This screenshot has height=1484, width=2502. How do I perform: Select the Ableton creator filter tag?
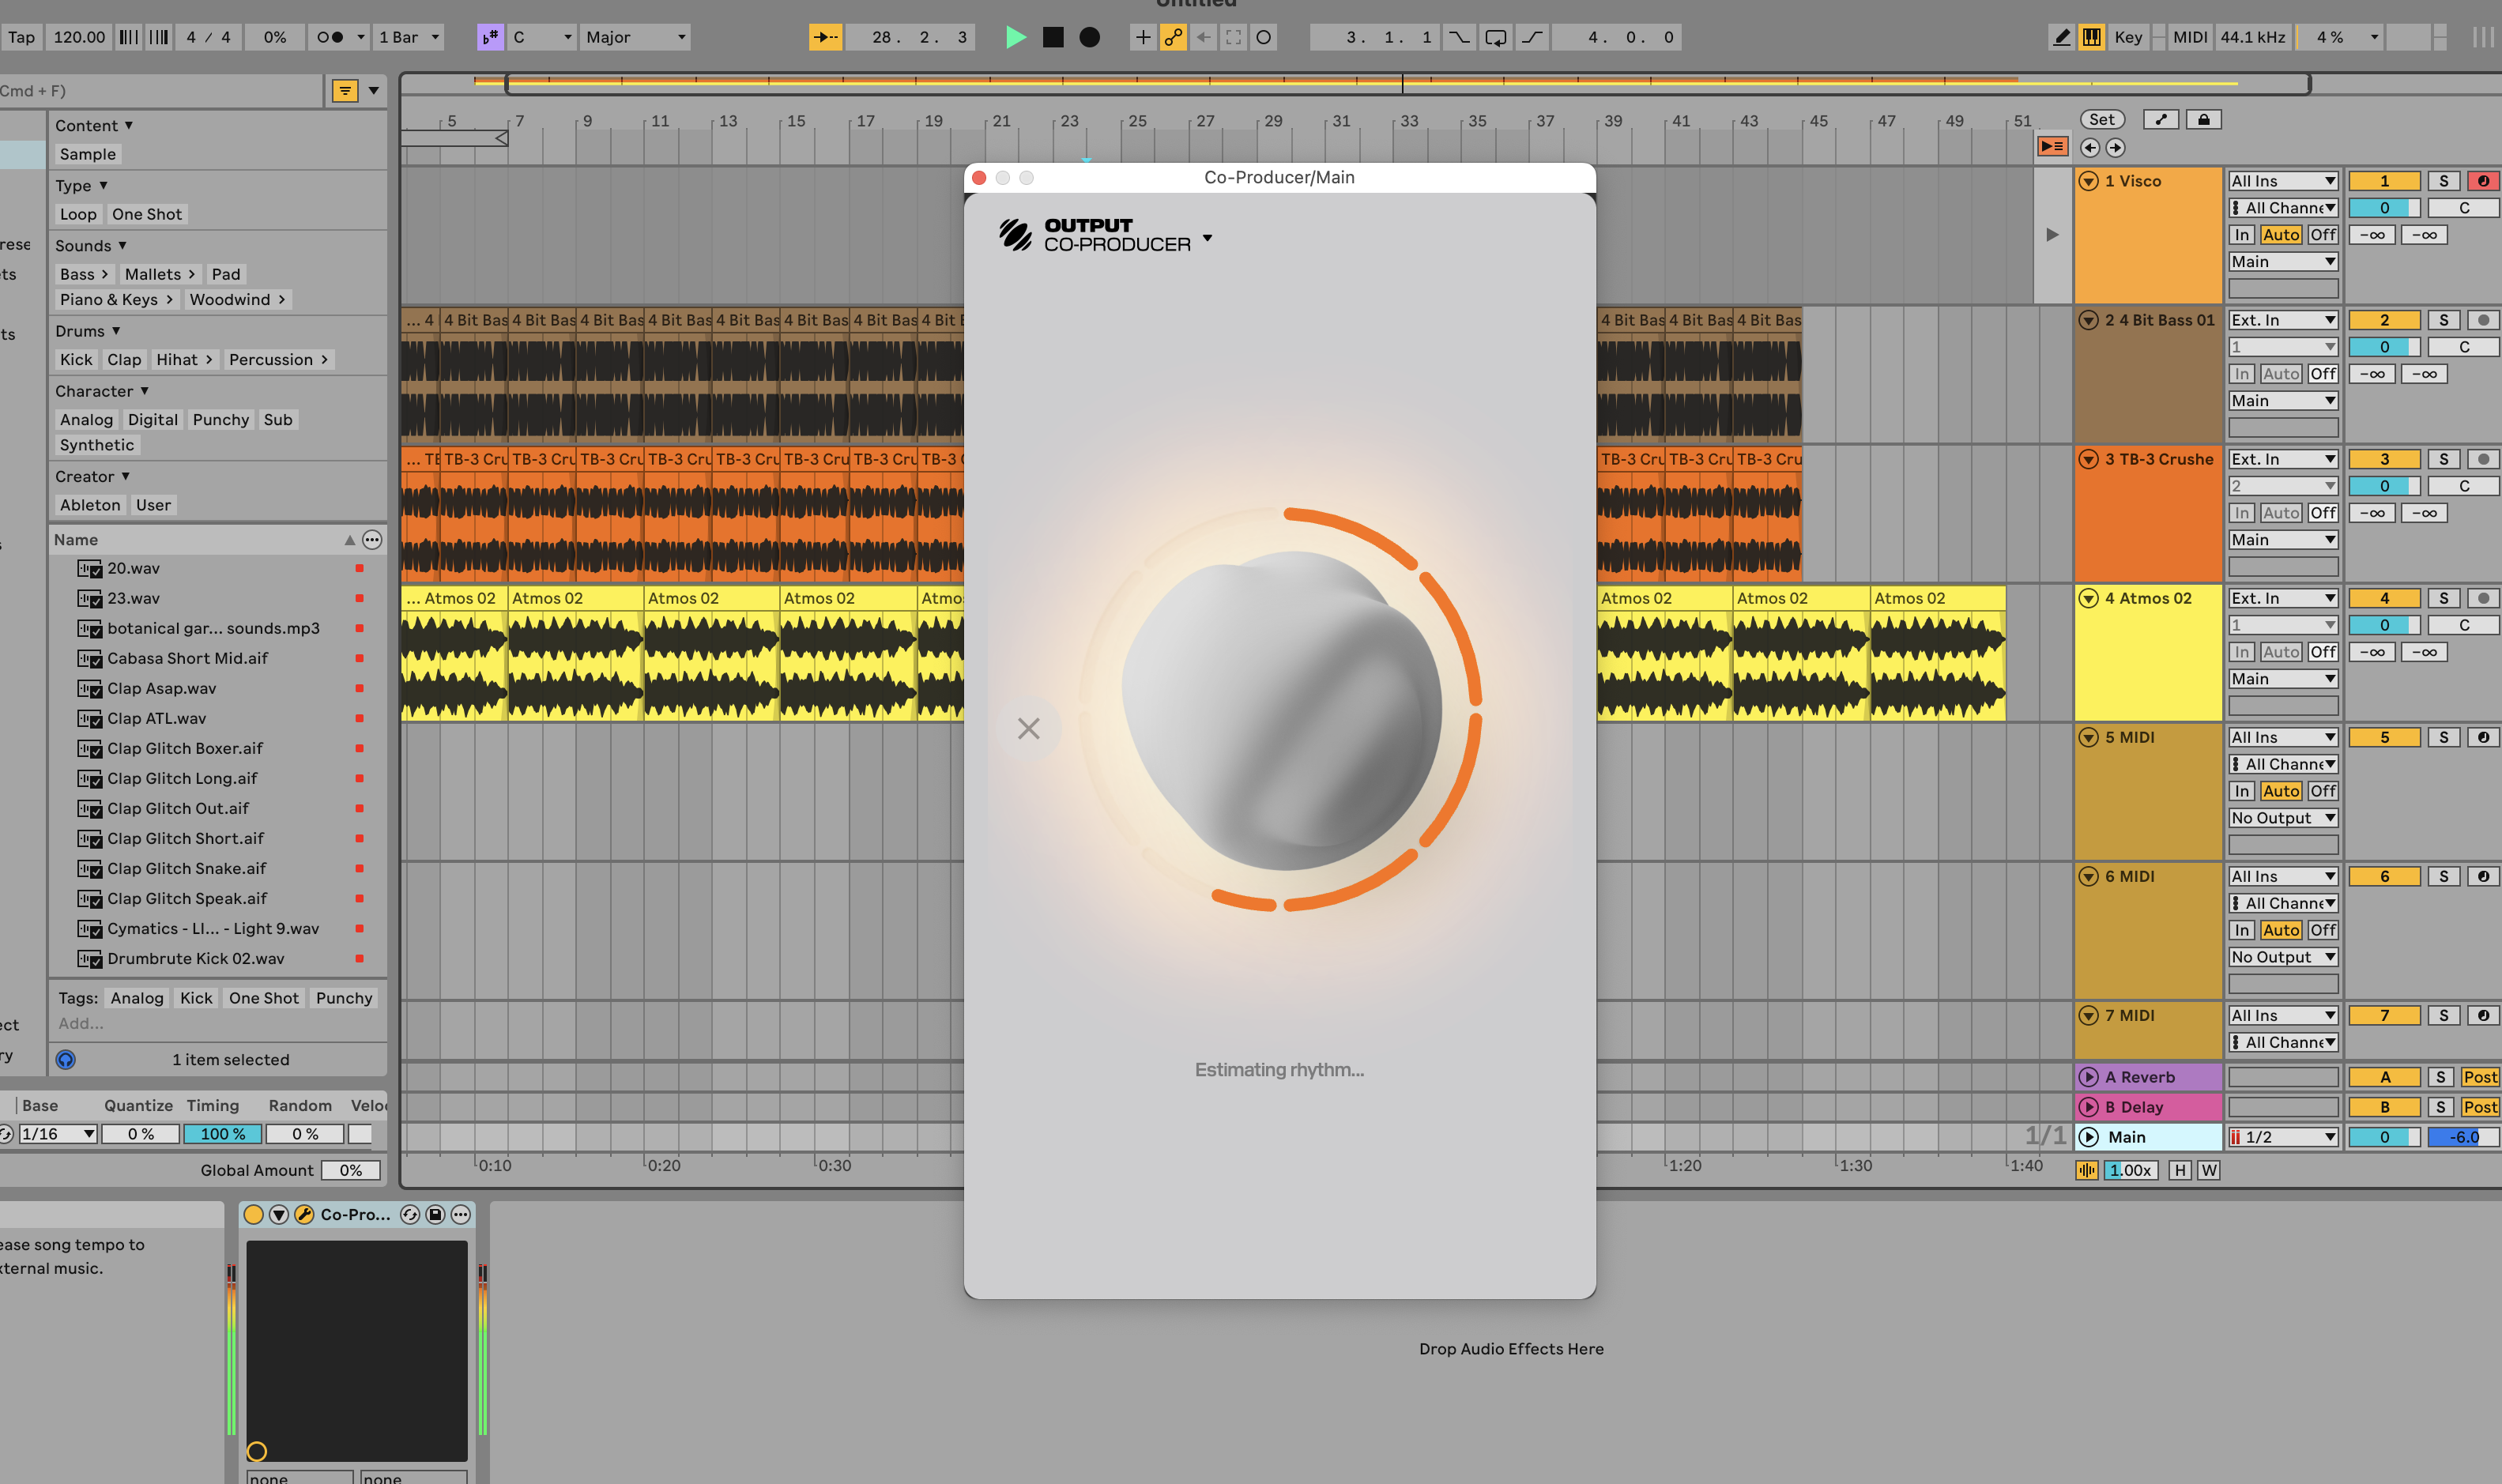coord(90,505)
